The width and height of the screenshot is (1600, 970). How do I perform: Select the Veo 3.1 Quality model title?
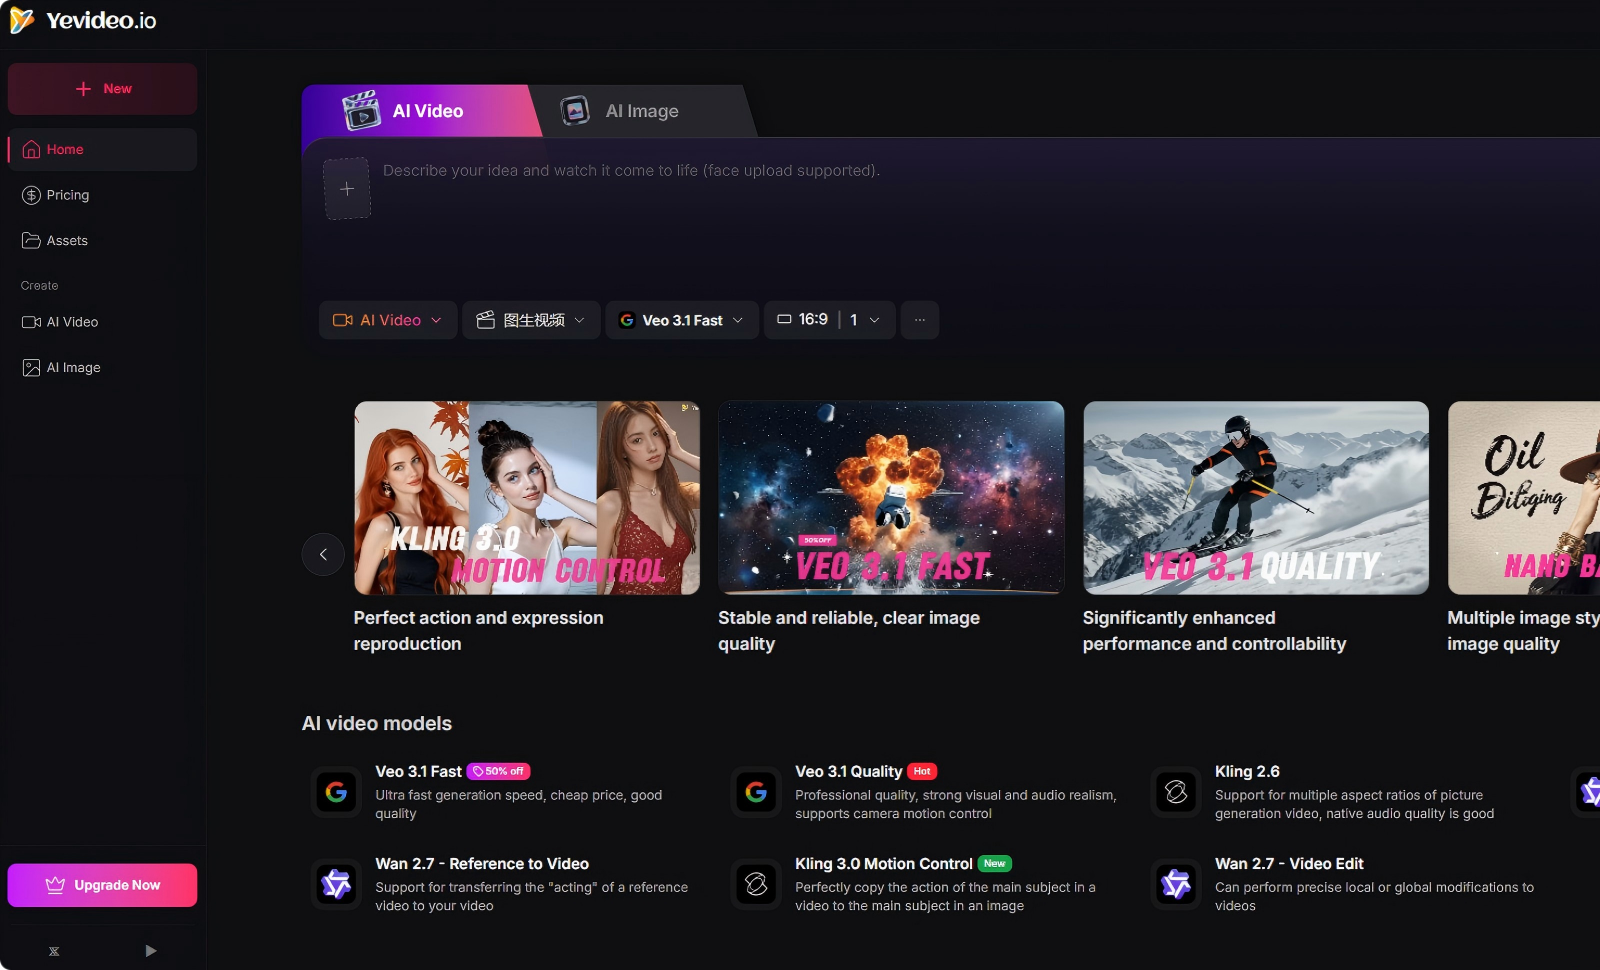click(848, 772)
